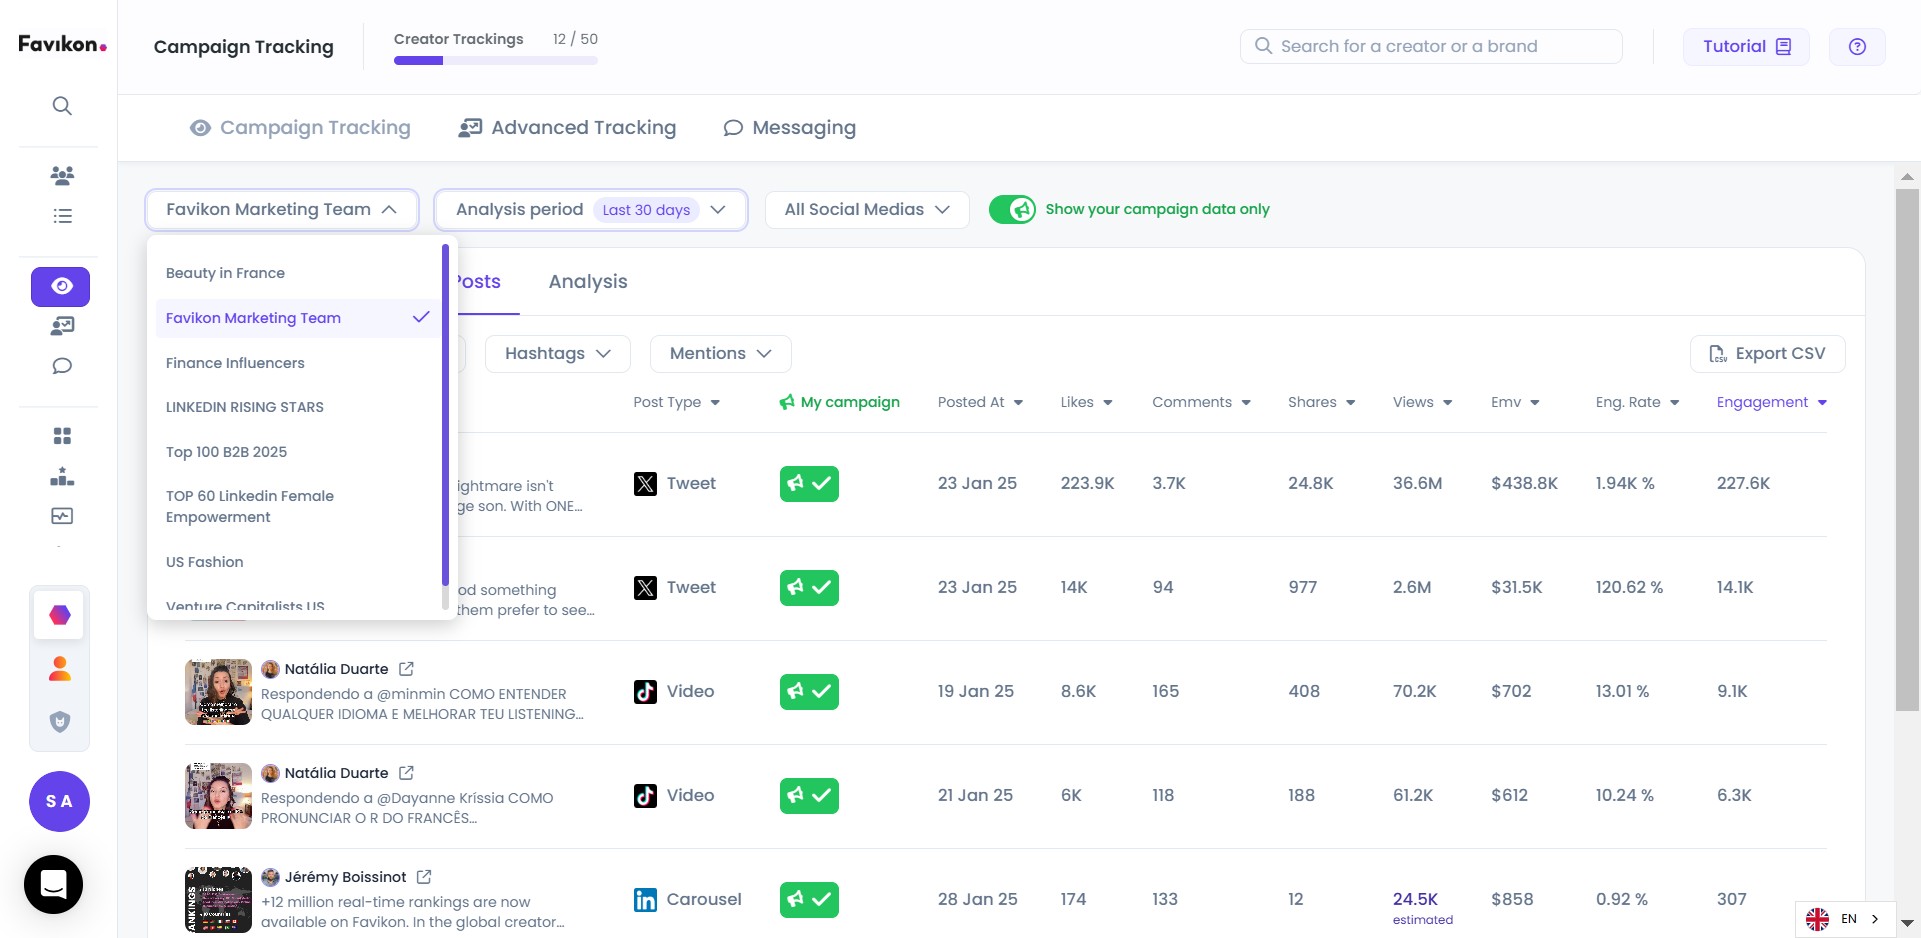Toggle My campaign badge for 14K likes tweet
Image resolution: width=1921 pixels, height=938 pixels.
tap(809, 588)
